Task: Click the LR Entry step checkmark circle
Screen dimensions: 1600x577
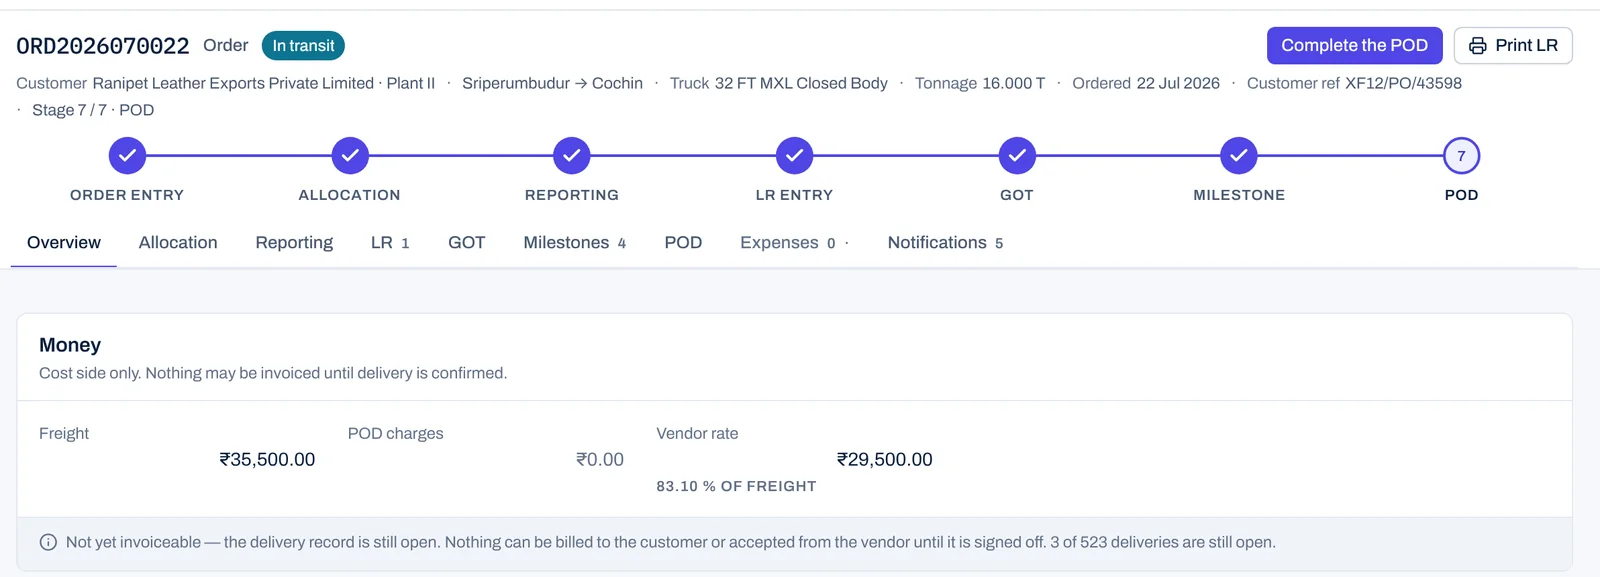Action: (794, 155)
